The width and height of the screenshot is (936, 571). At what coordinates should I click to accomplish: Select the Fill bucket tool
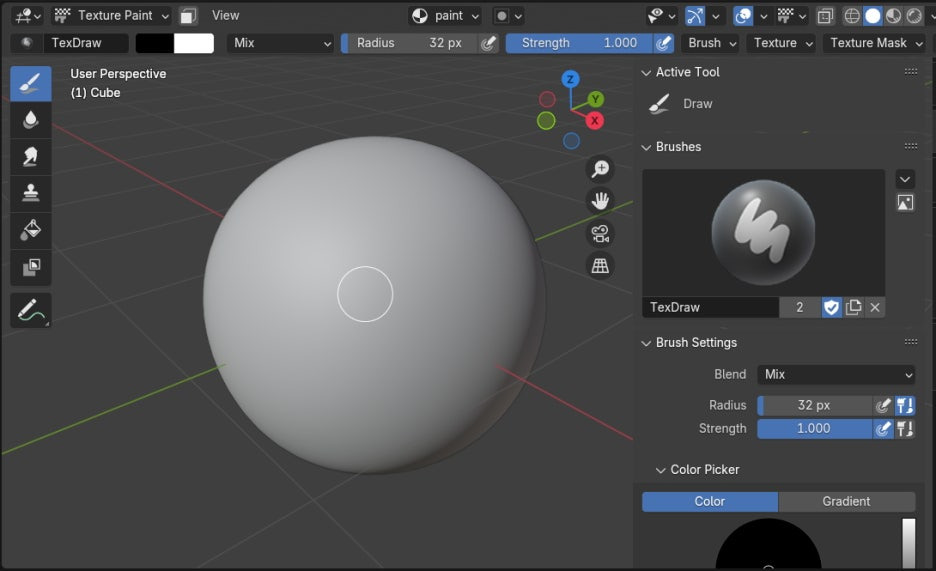pyautogui.click(x=30, y=230)
